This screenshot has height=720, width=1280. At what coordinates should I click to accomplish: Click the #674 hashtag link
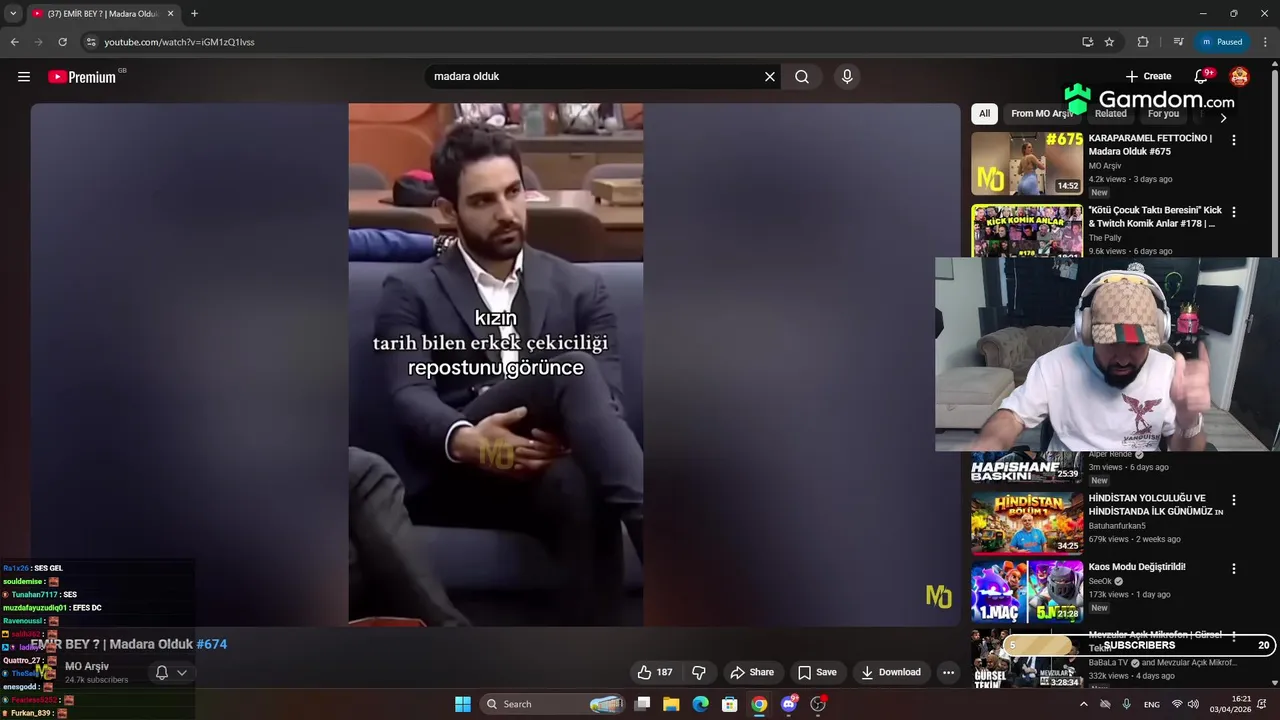point(211,644)
